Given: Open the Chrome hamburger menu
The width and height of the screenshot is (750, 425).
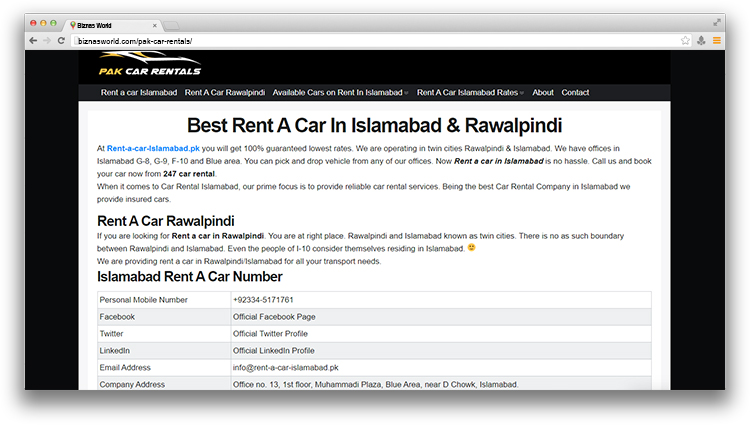Looking at the screenshot, I should 717,41.
